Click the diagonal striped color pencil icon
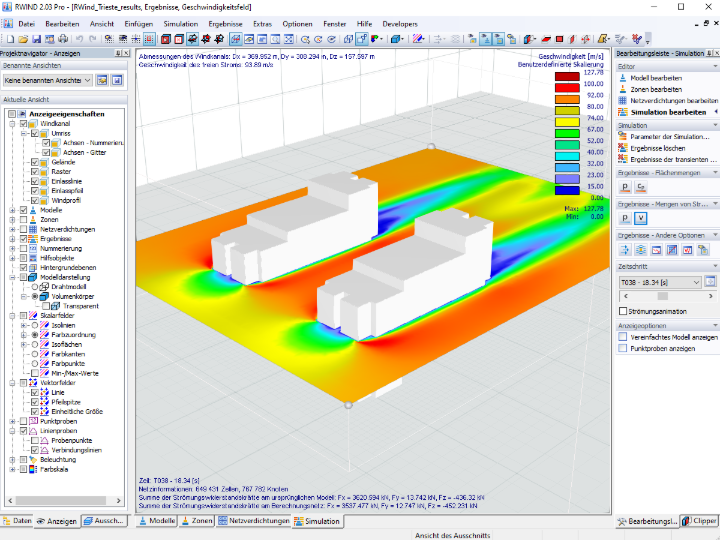 (x=418, y=39)
